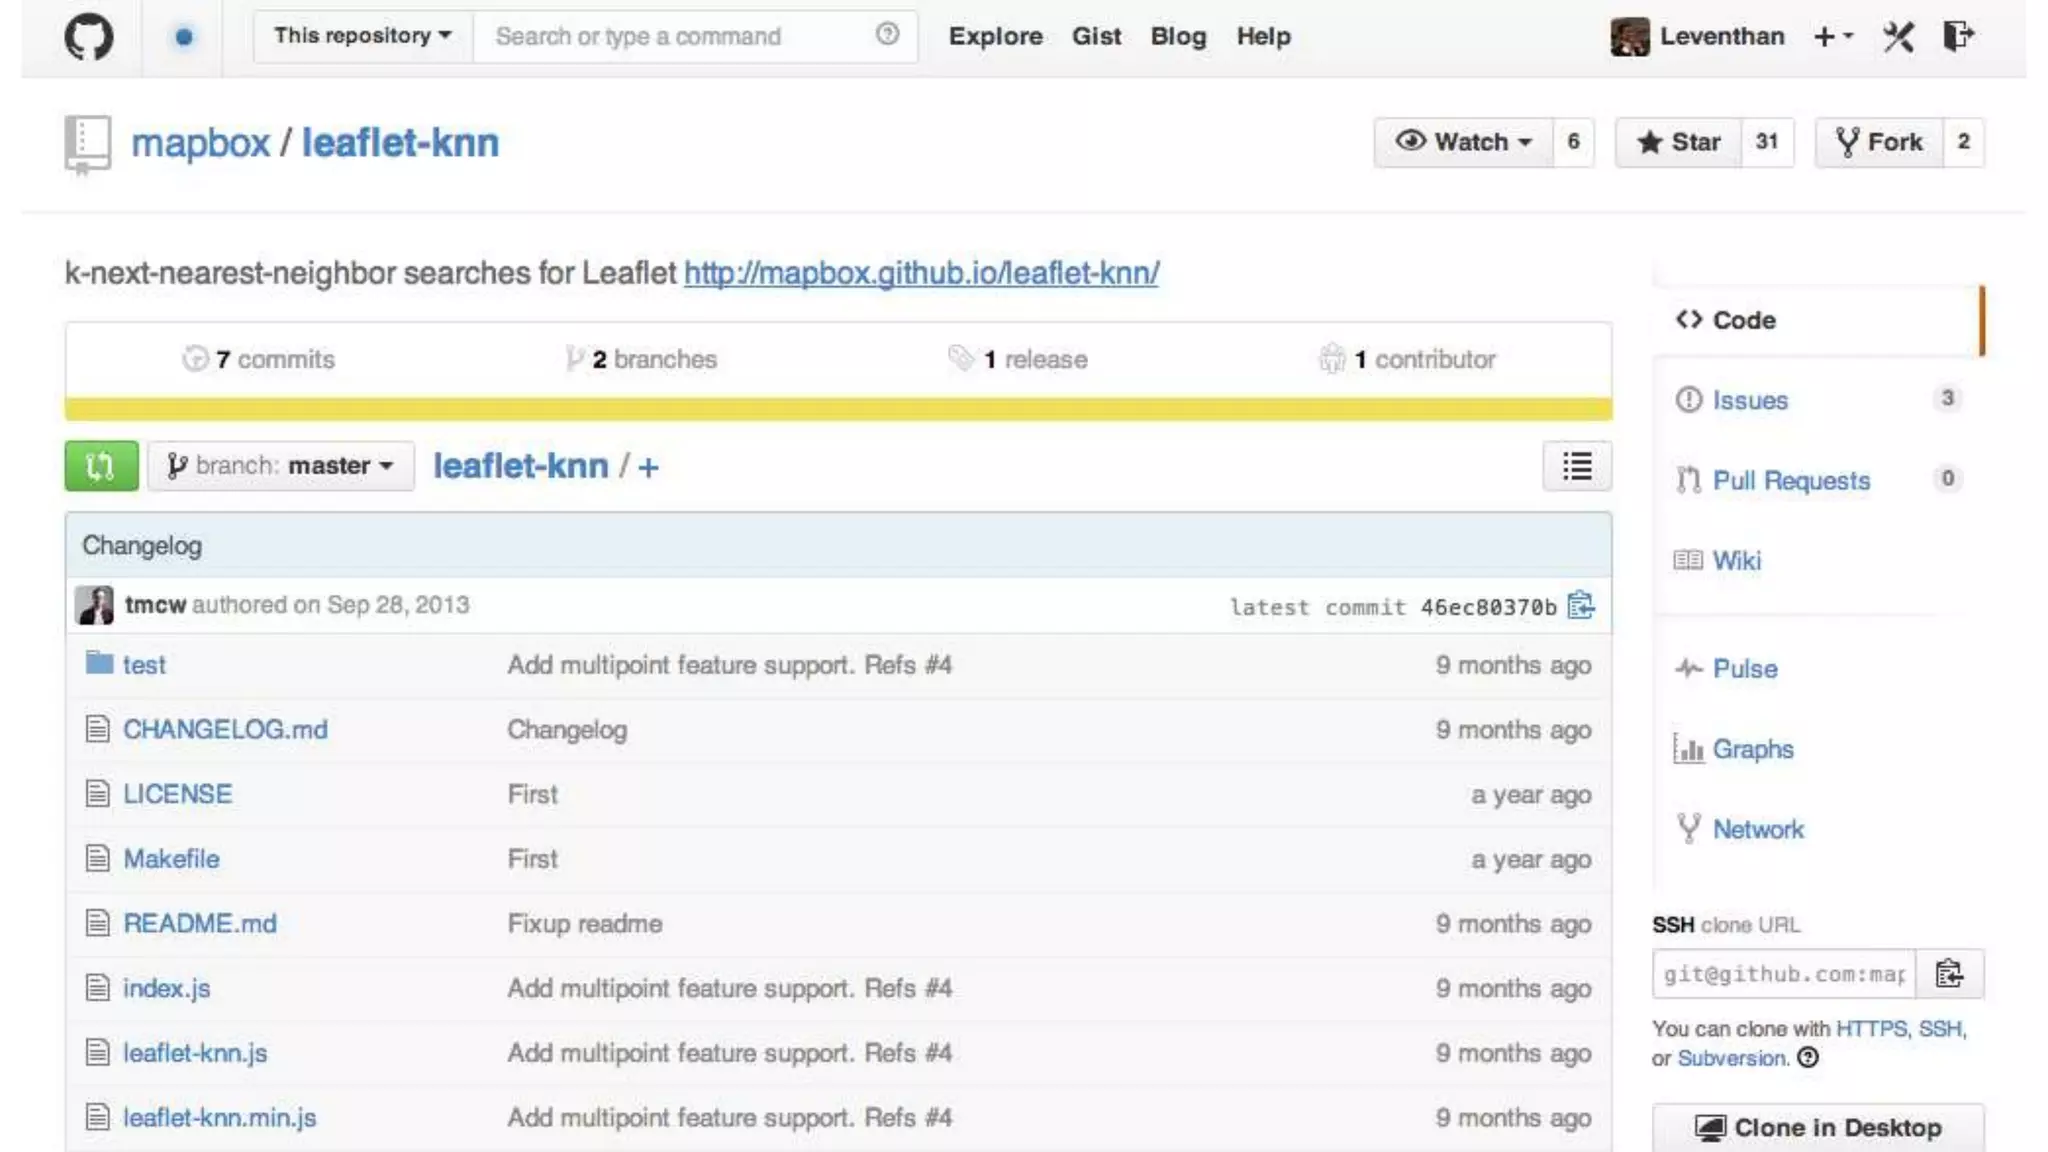Screen dimensions: 2048x1152
Task: Star the leaflet-knn repository
Action: (1679, 142)
